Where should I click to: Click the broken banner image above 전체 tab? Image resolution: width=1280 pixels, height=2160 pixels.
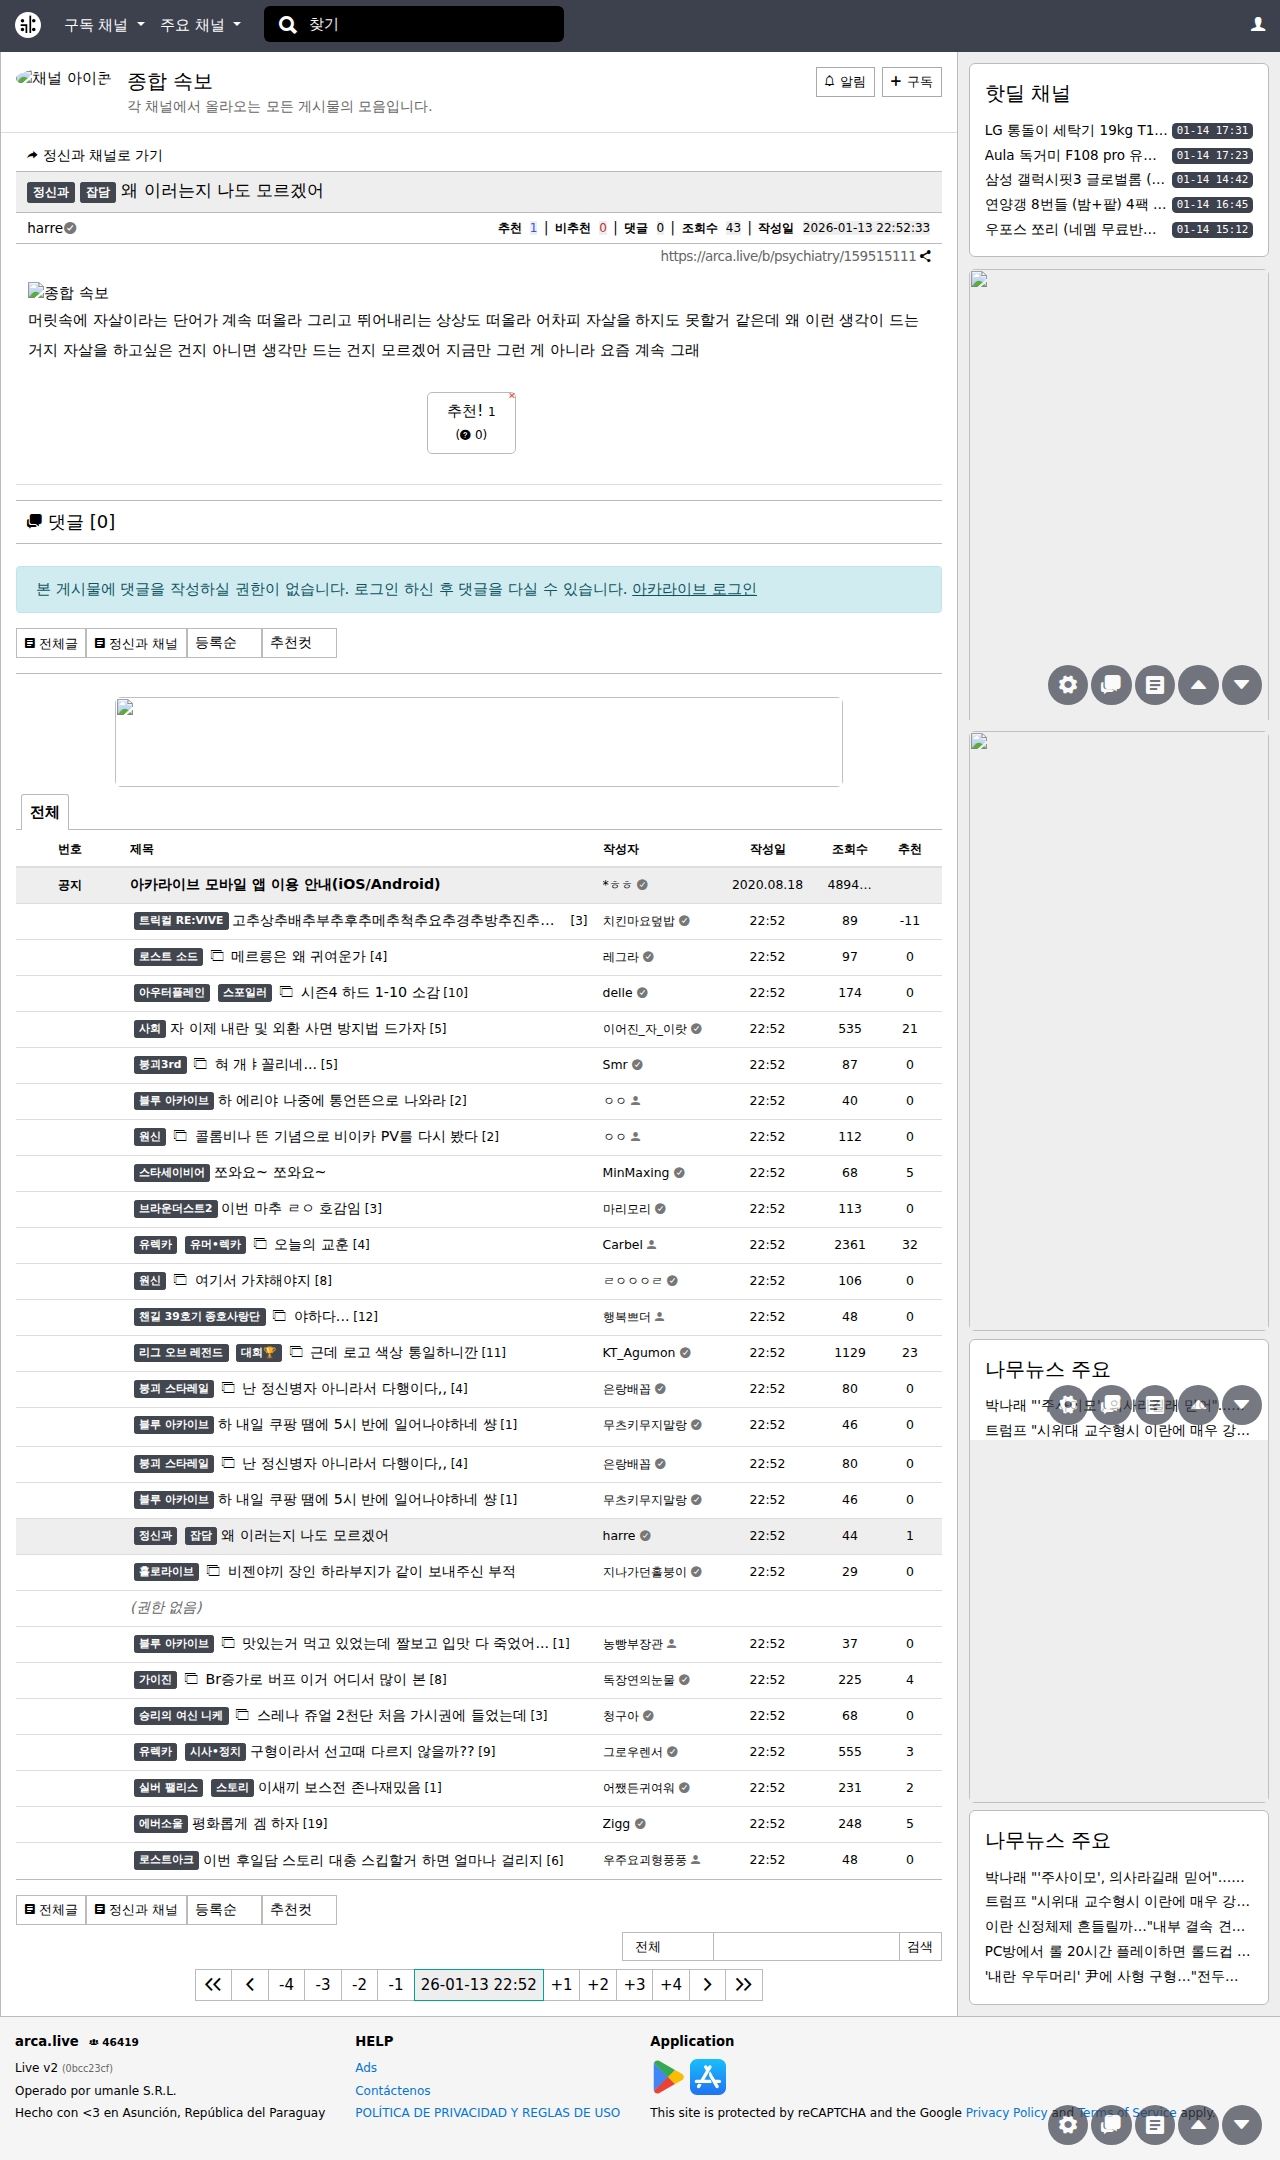pos(479,742)
